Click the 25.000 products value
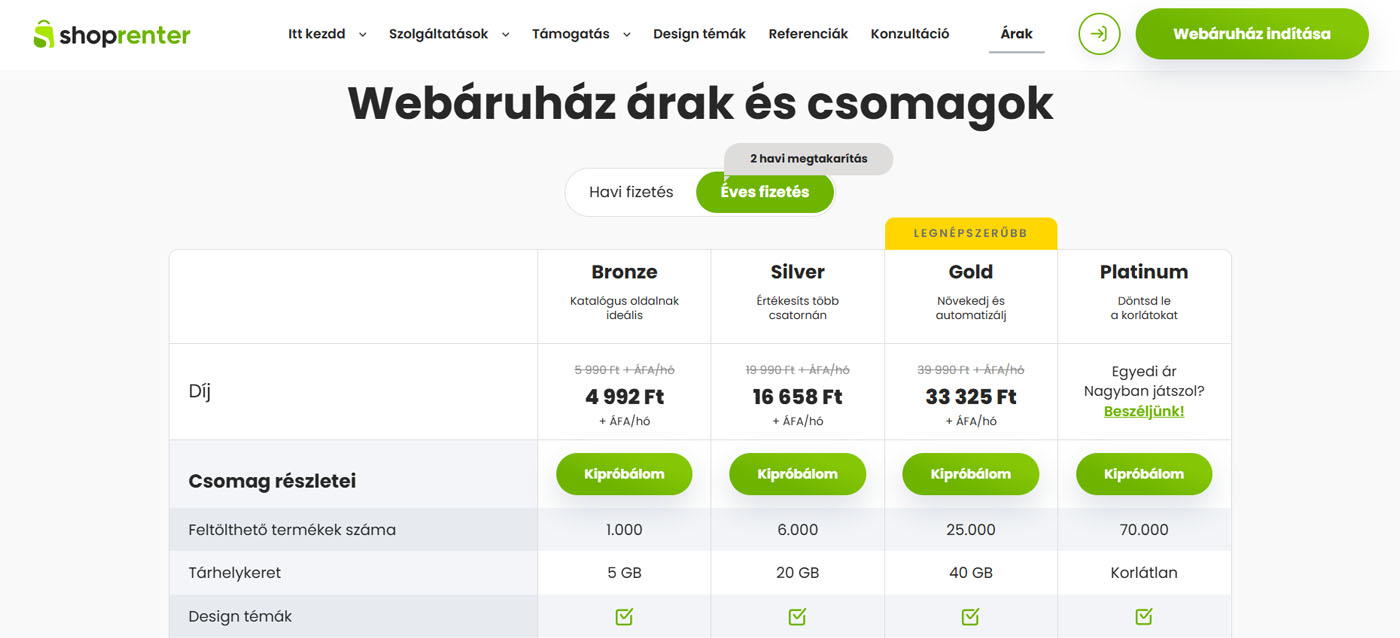1400x638 pixels. pos(970,530)
